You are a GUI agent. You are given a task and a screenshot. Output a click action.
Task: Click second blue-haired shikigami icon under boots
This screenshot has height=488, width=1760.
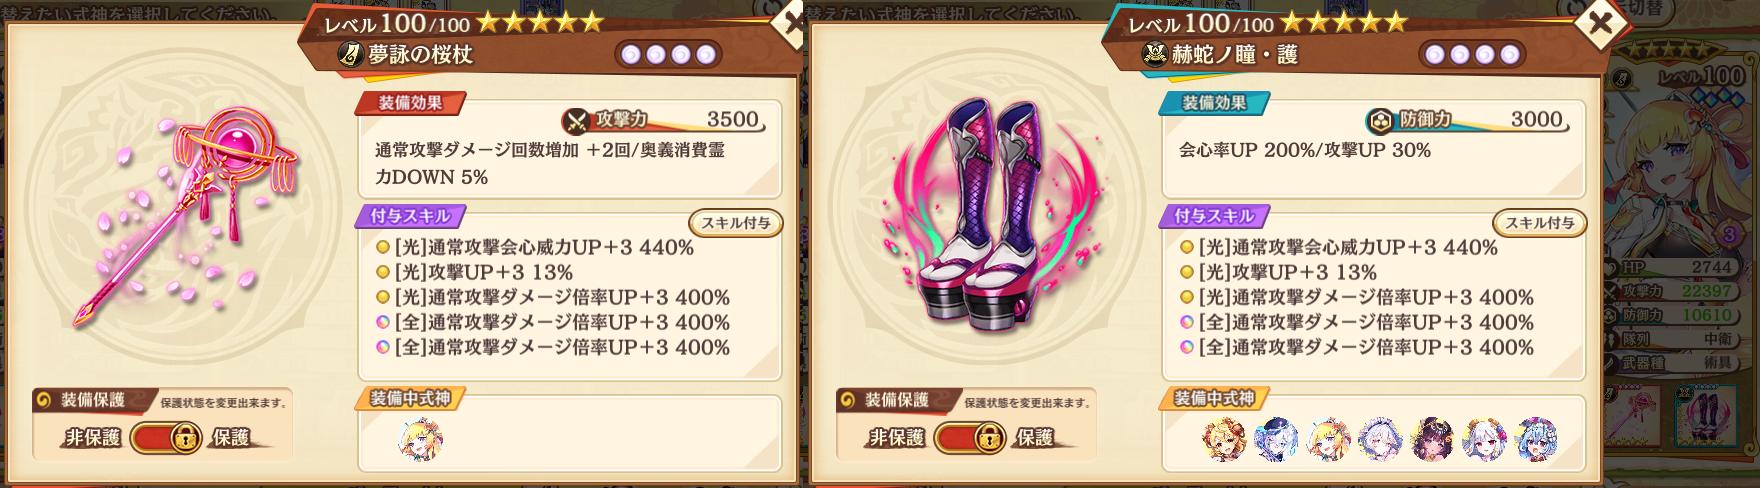[x=1276, y=439]
